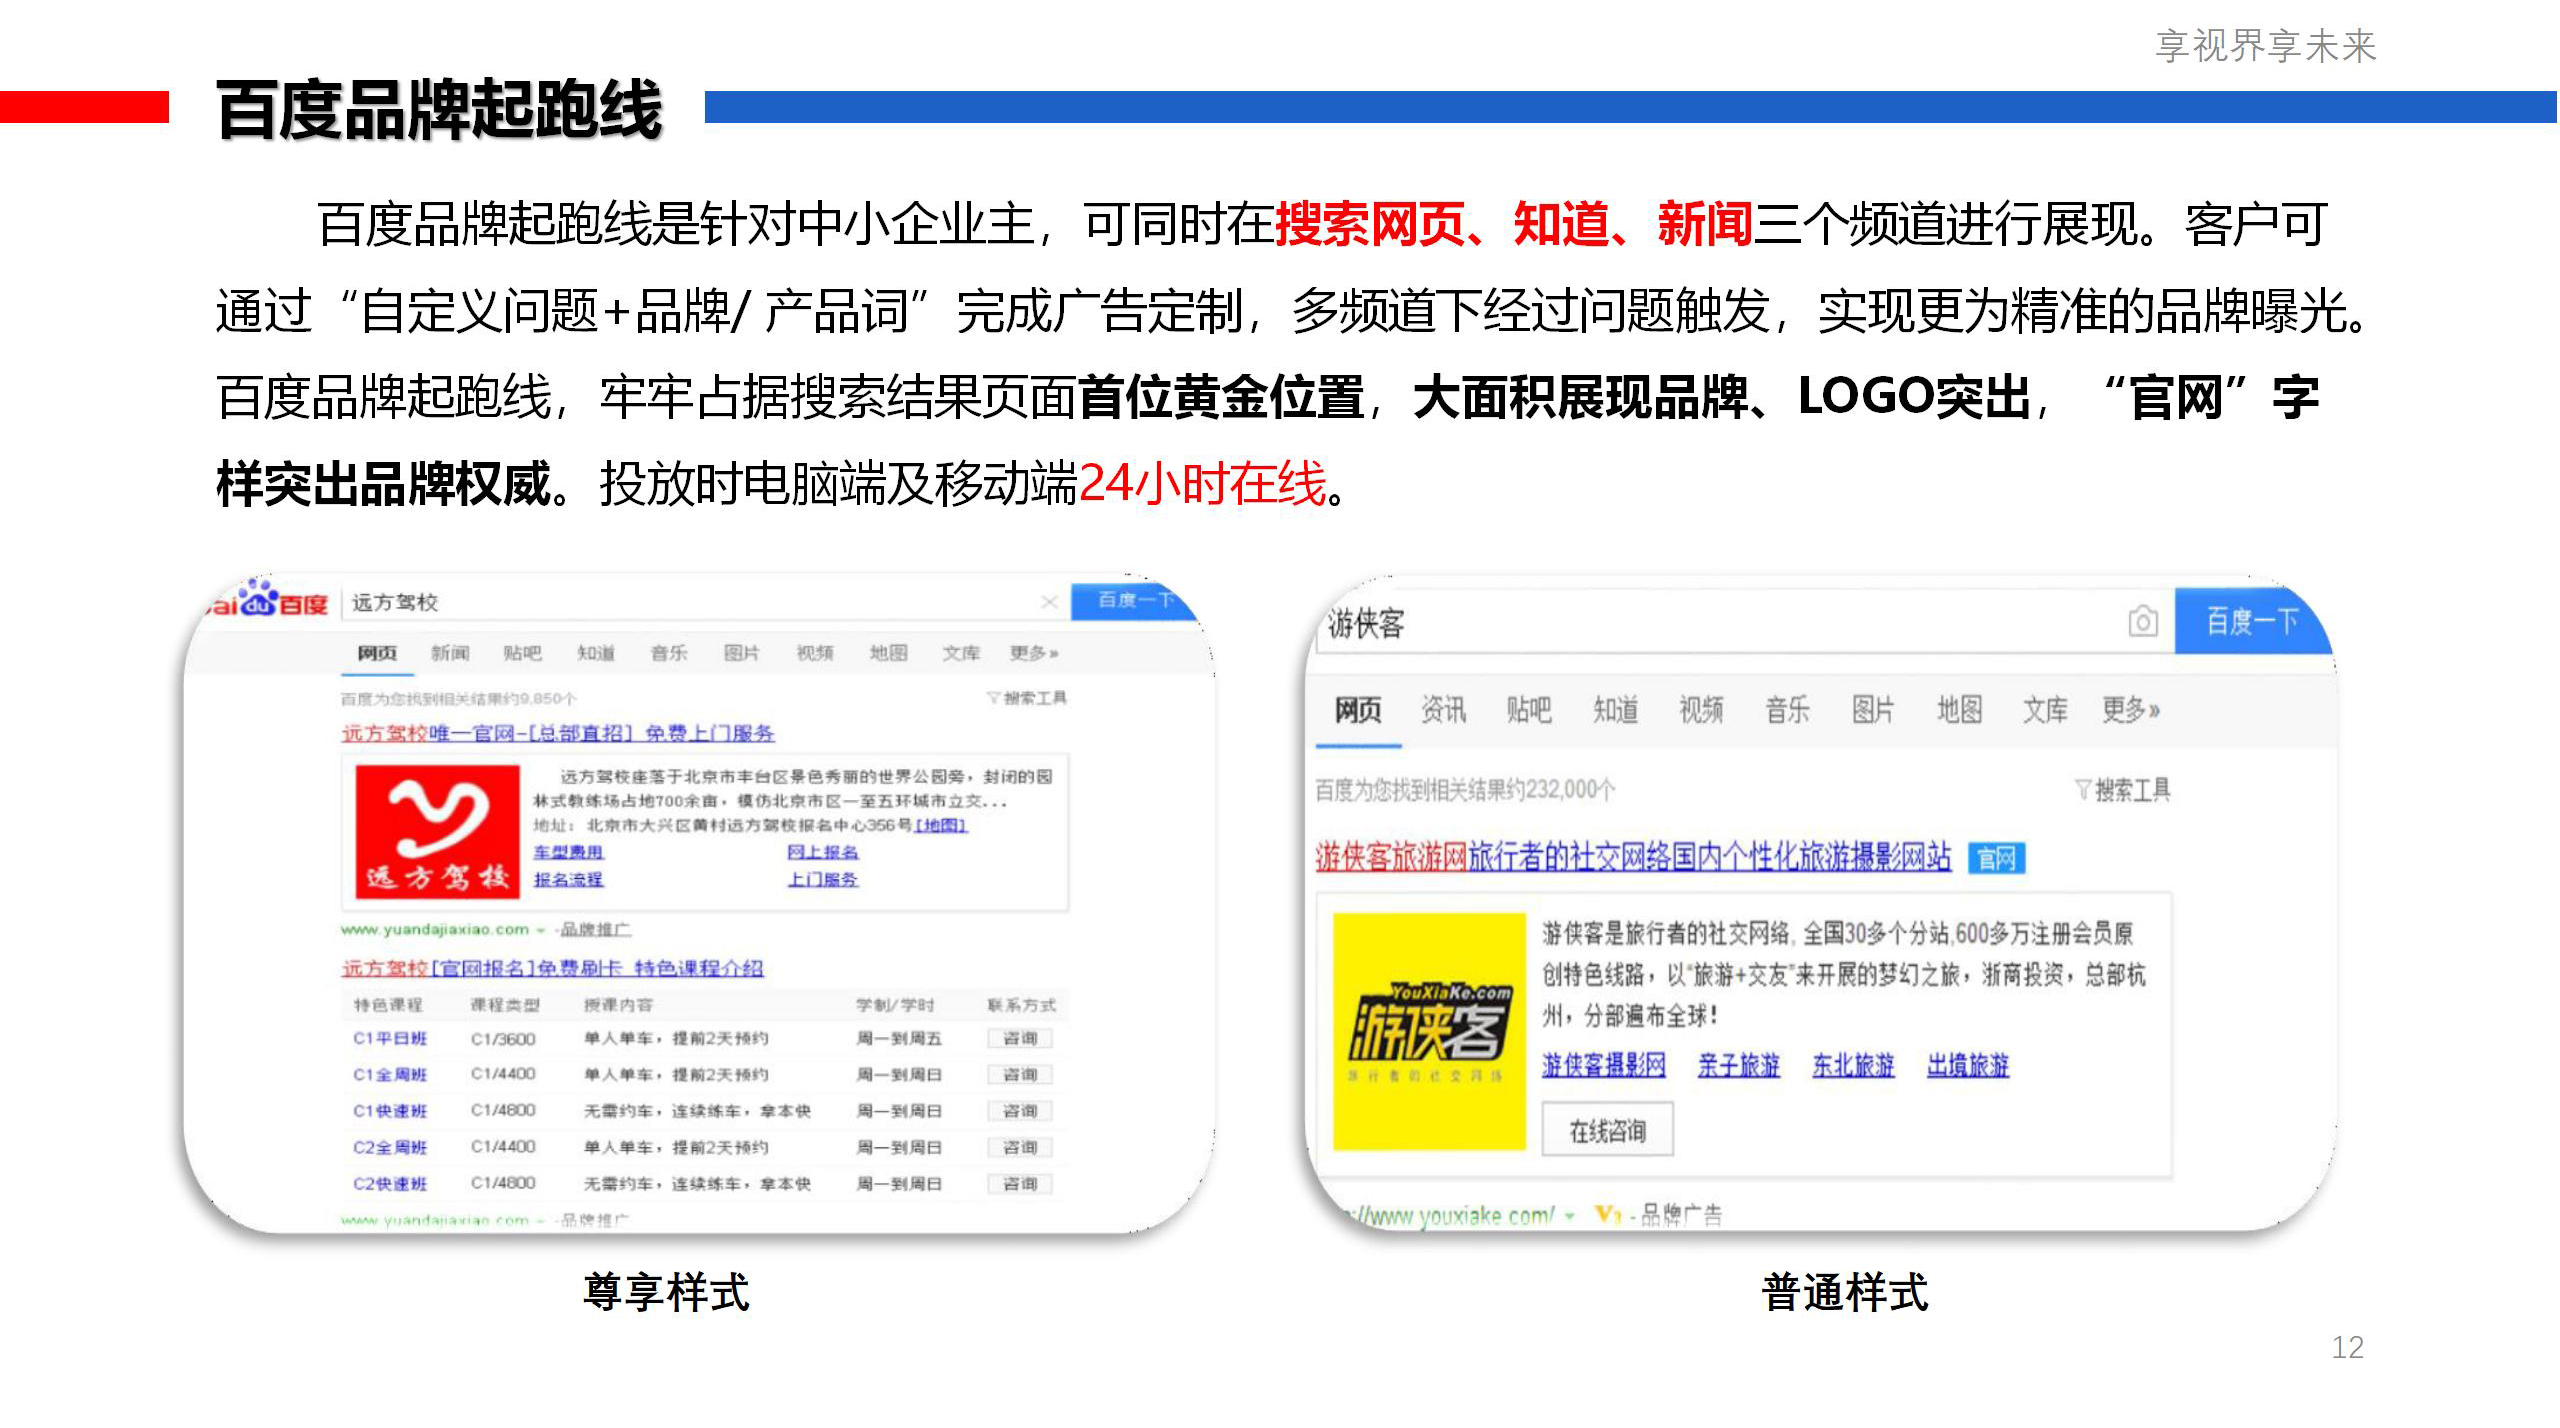Select 知道 tab in left screenshot
Viewport: 2560px width, 1428px height.
[x=596, y=653]
